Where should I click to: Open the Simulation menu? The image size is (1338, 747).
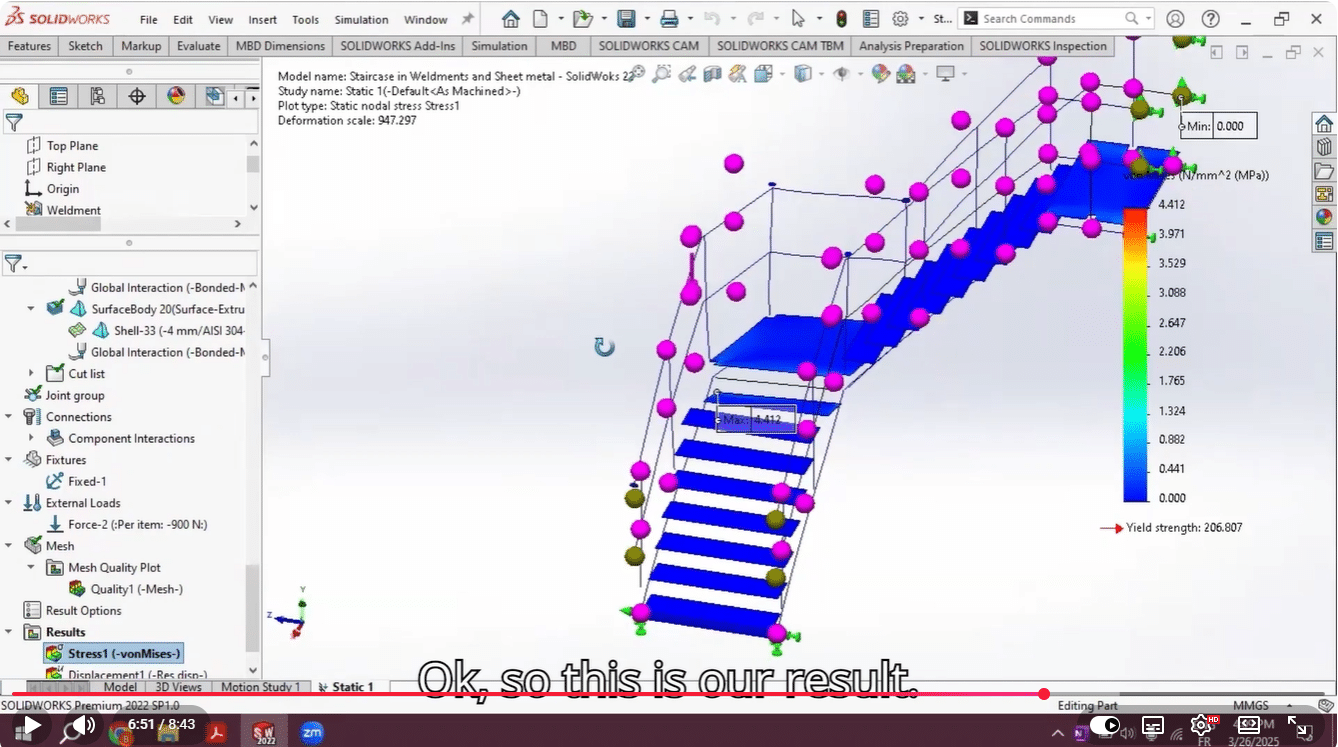click(x=361, y=19)
